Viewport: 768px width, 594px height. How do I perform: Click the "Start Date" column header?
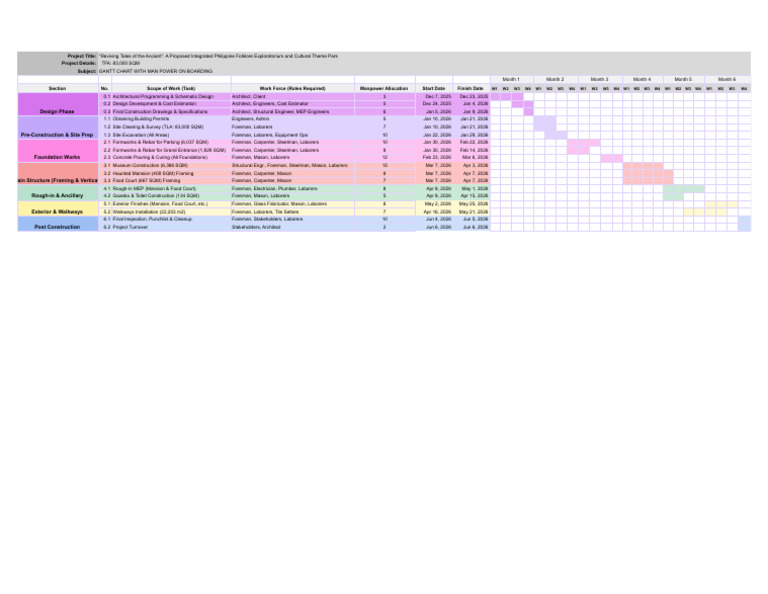[x=434, y=88]
